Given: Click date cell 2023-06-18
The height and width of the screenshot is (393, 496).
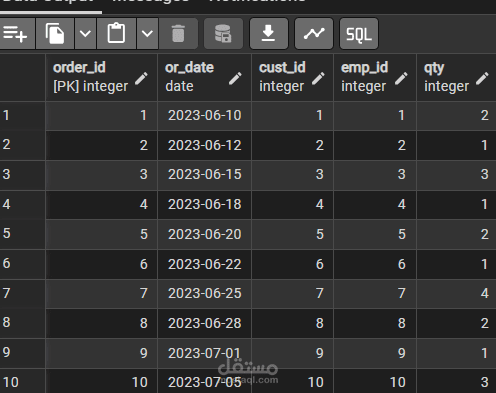Looking at the screenshot, I should pyautogui.click(x=204, y=204).
